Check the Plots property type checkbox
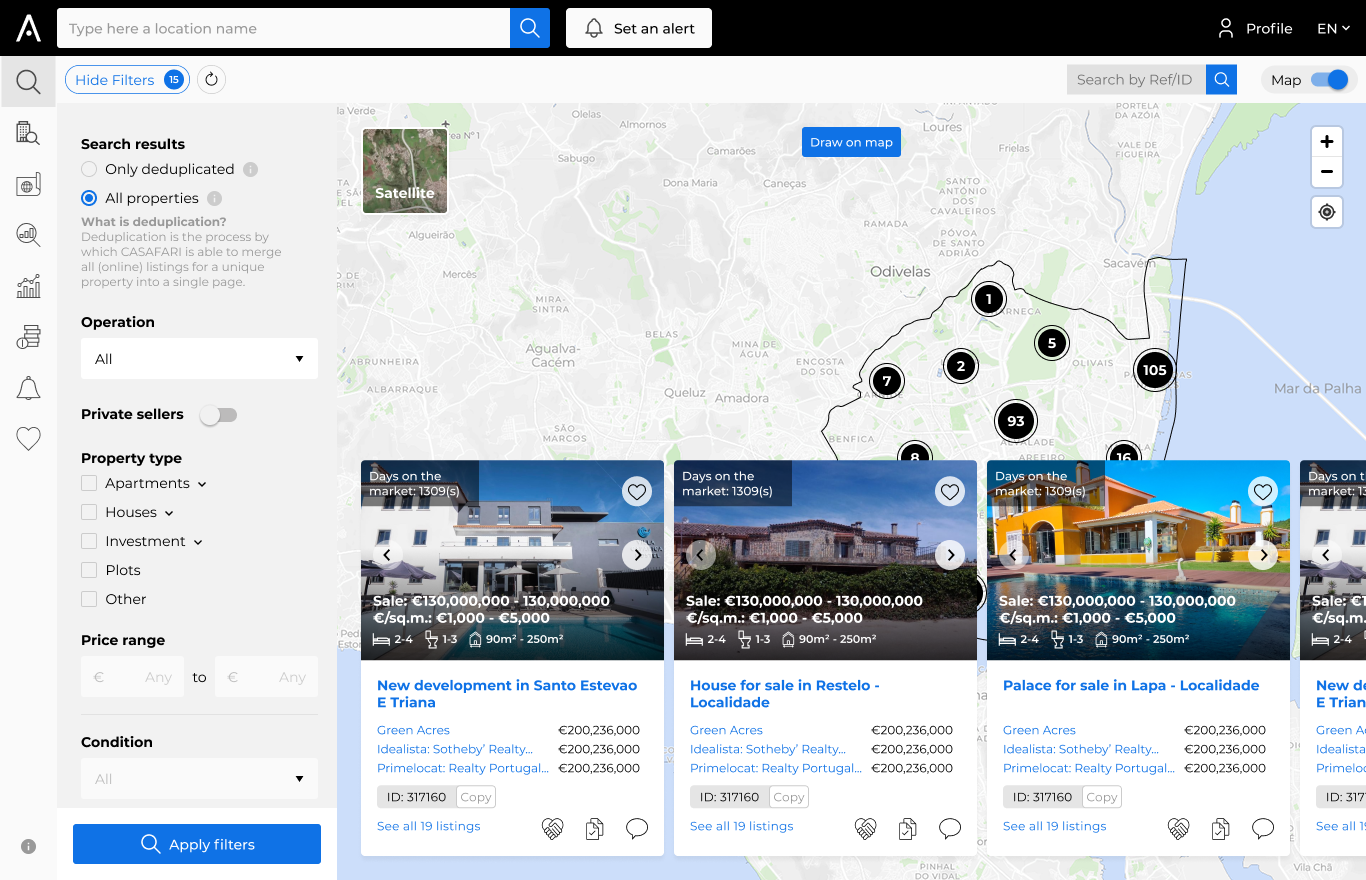Image resolution: width=1366 pixels, height=880 pixels. pyautogui.click(x=90, y=570)
